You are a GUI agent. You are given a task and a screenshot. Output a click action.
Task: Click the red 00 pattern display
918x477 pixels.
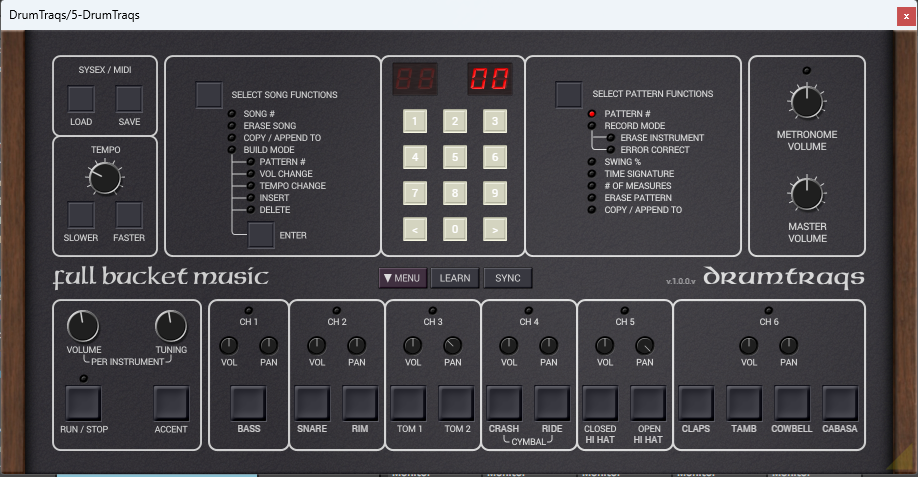click(x=490, y=79)
